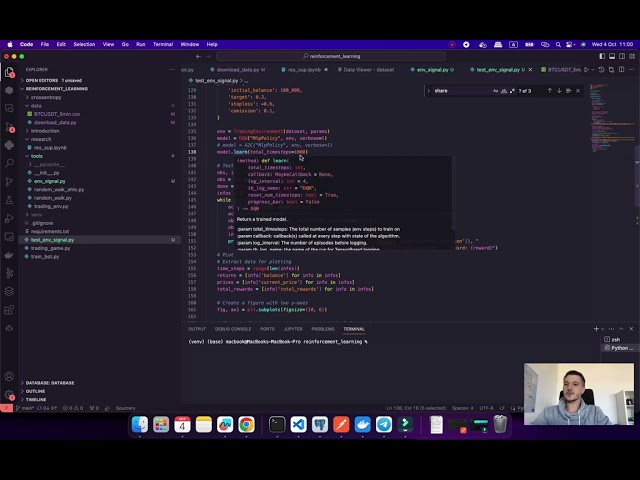This screenshot has height=480, width=640.
Task: Open the Docker whale view icon
Action: [9, 255]
